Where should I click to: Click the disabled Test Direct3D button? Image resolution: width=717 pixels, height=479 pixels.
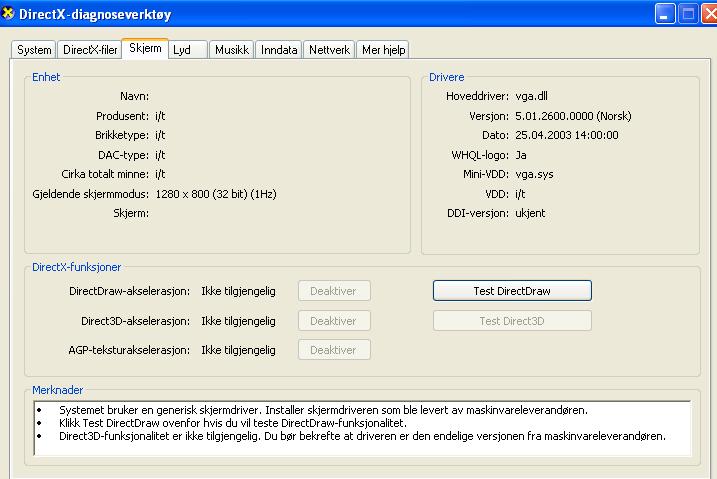[x=512, y=321]
